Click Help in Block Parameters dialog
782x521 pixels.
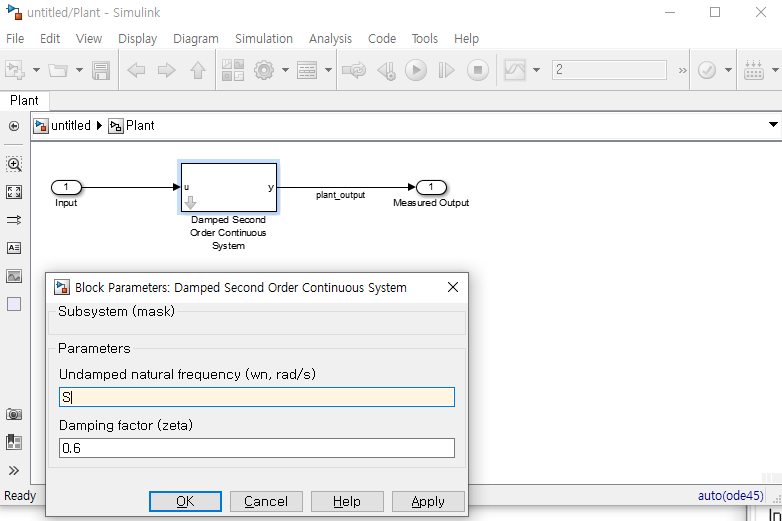coord(347,501)
